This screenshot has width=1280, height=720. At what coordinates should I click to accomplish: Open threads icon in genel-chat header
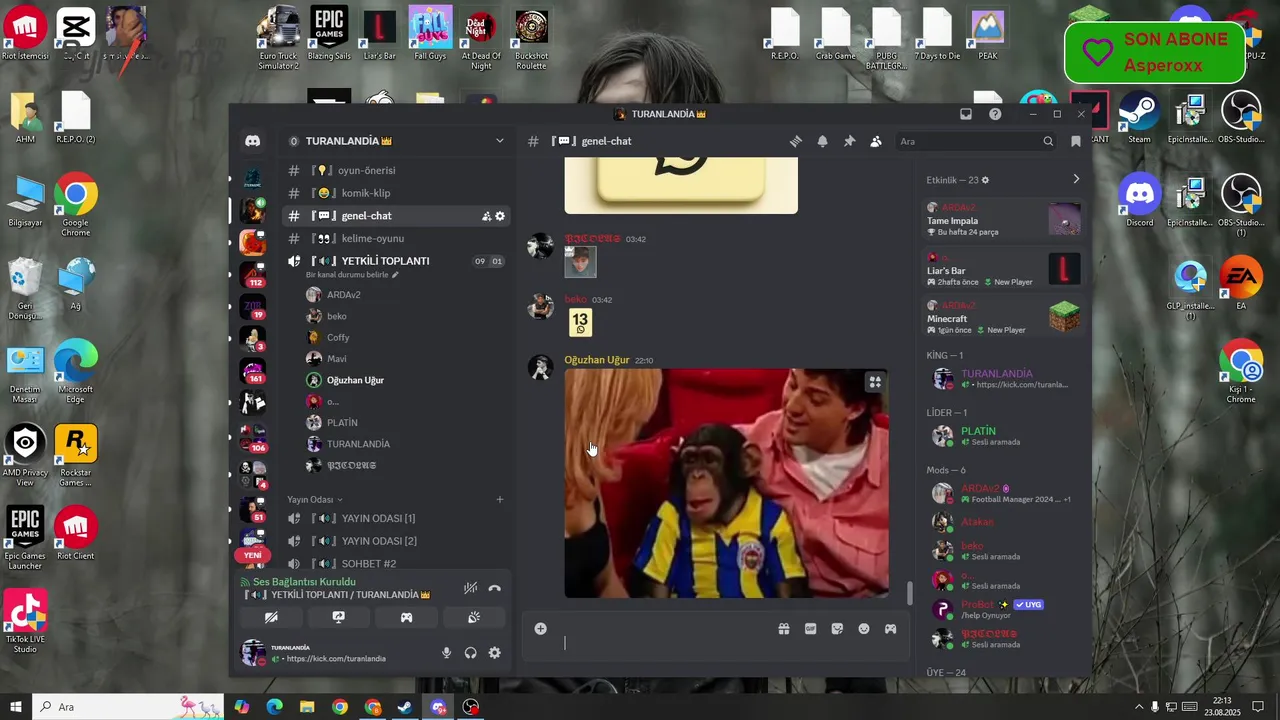click(796, 141)
